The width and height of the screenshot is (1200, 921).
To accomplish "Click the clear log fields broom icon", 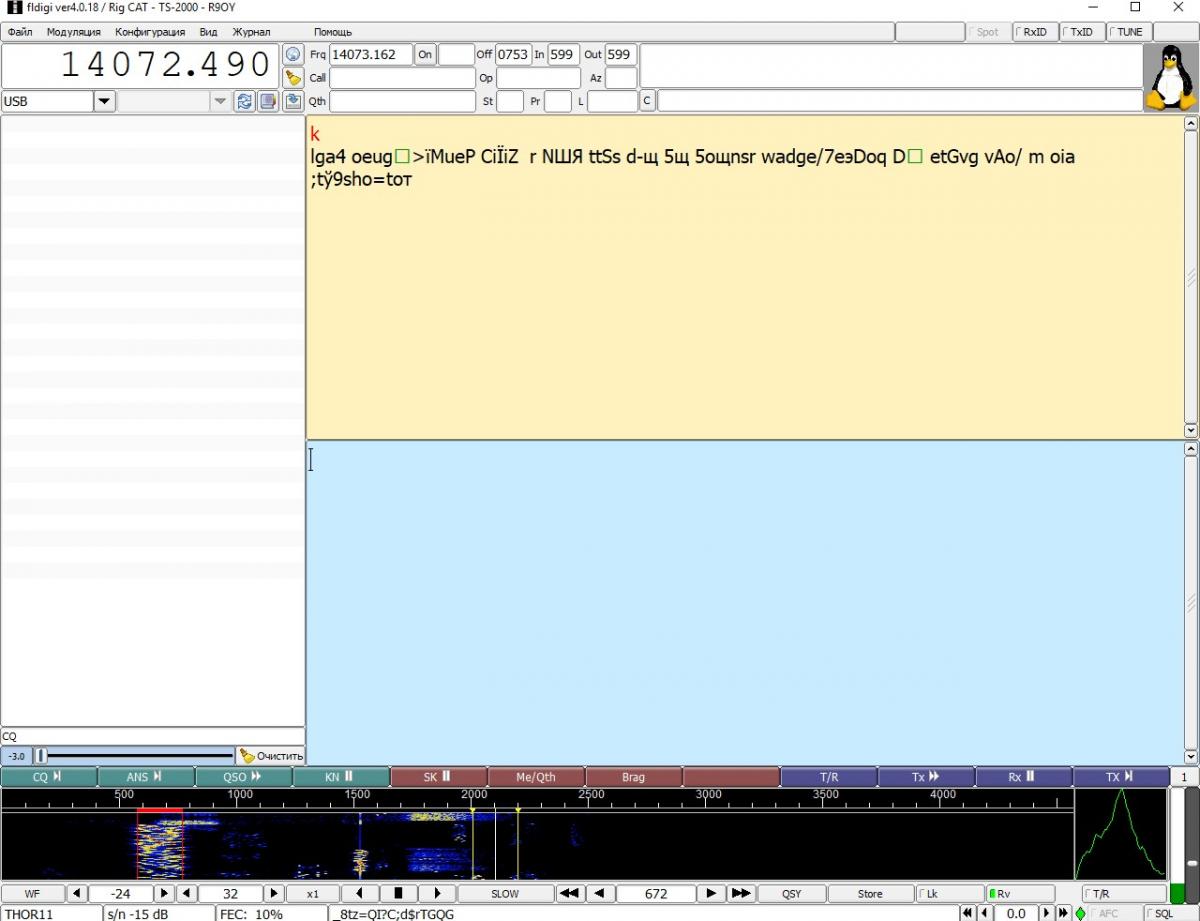I will coord(293,78).
